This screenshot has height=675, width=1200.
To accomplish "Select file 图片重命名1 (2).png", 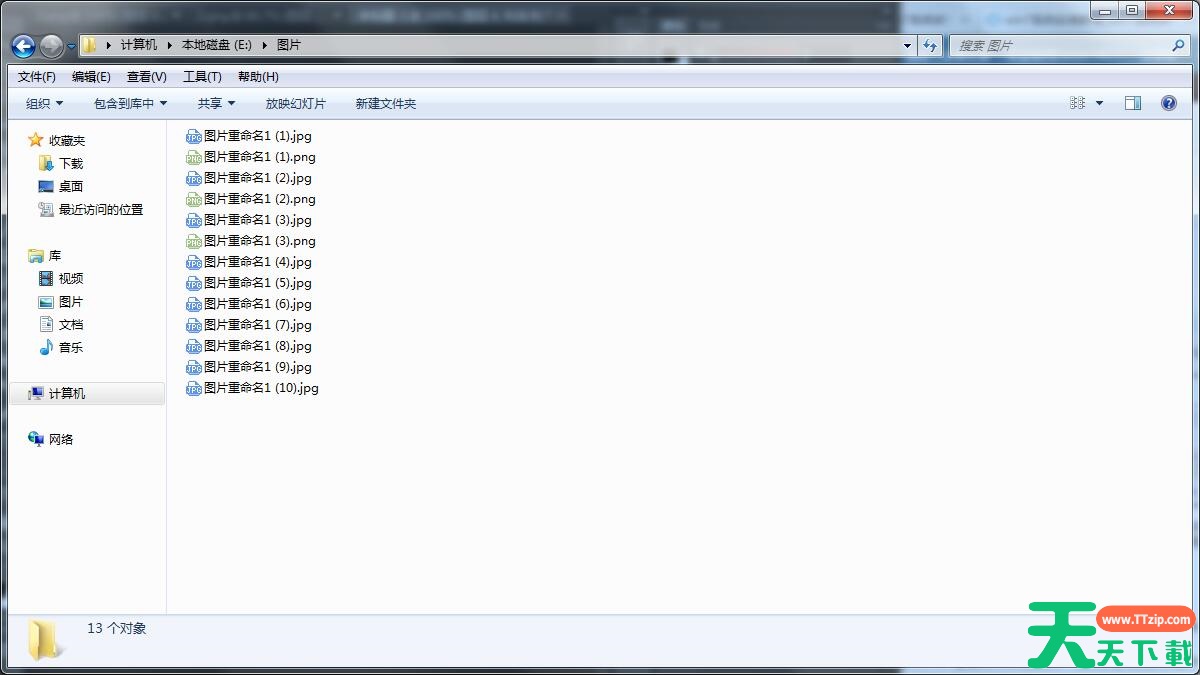I will coord(251,199).
